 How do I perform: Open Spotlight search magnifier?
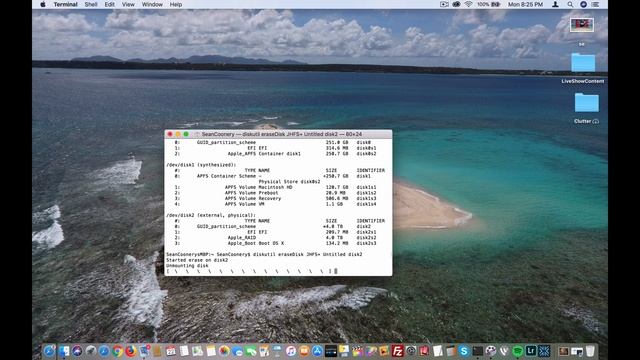570,4
